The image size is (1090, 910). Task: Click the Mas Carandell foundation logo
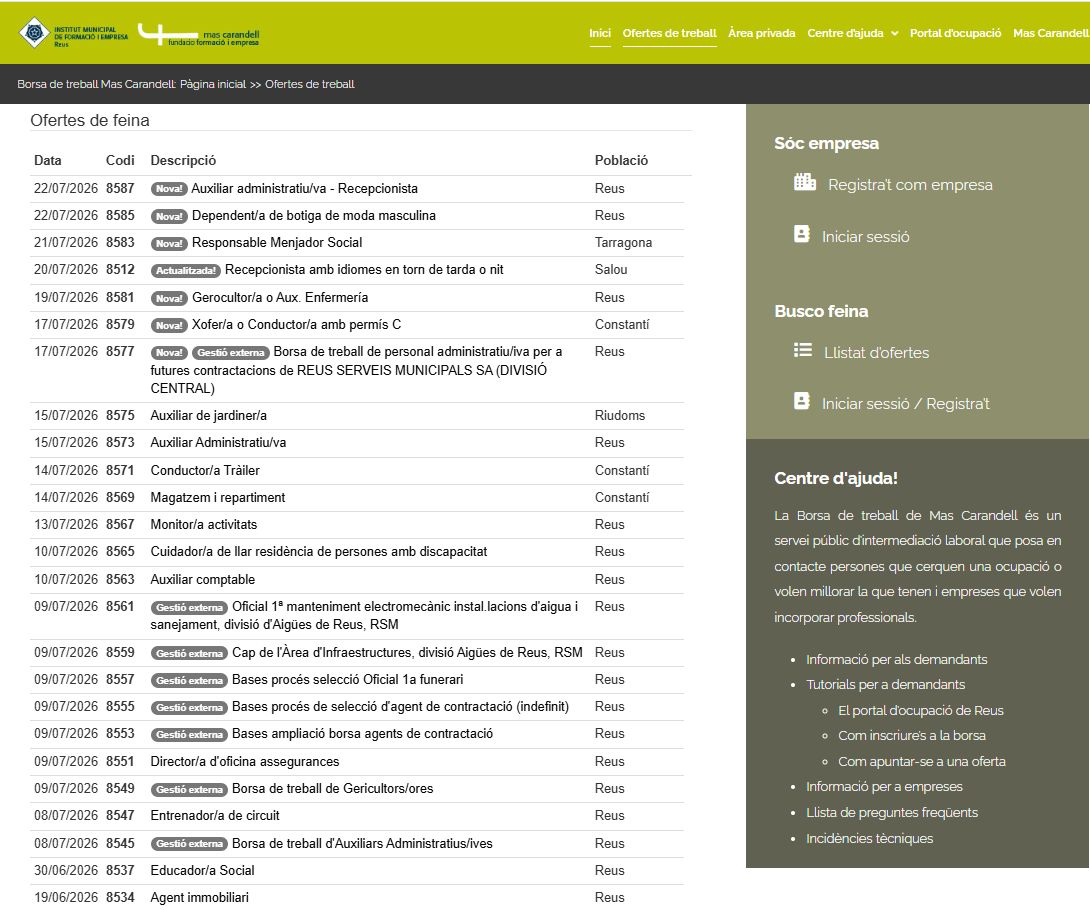(x=199, y=35)
